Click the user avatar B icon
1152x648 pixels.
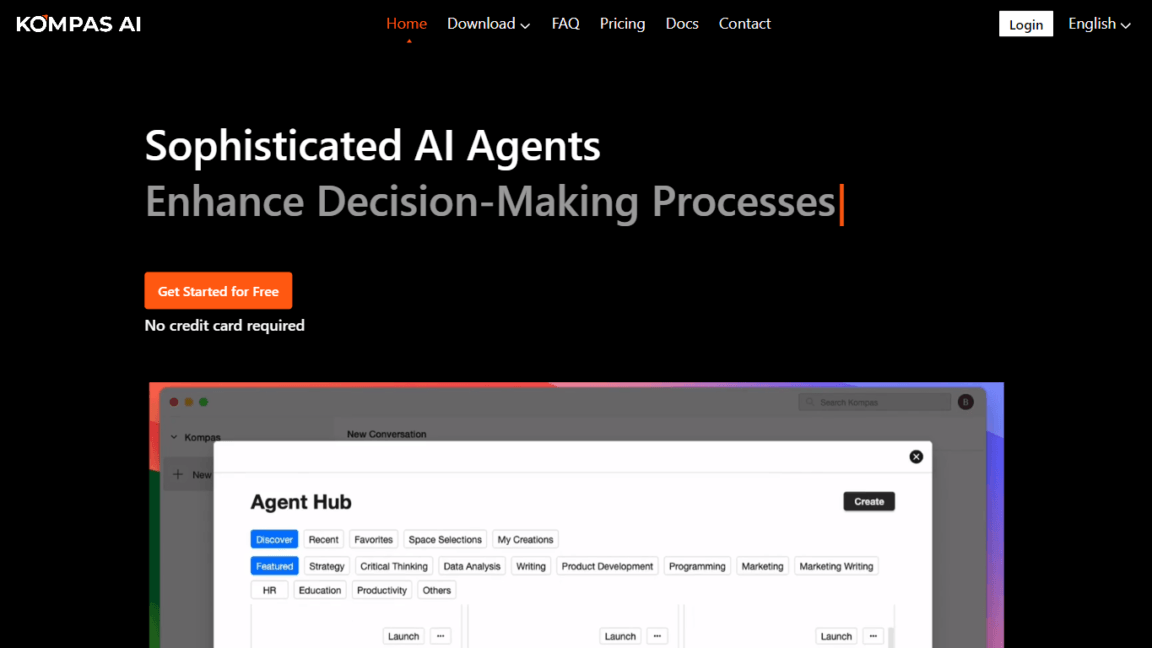click(x=965, y=402)
